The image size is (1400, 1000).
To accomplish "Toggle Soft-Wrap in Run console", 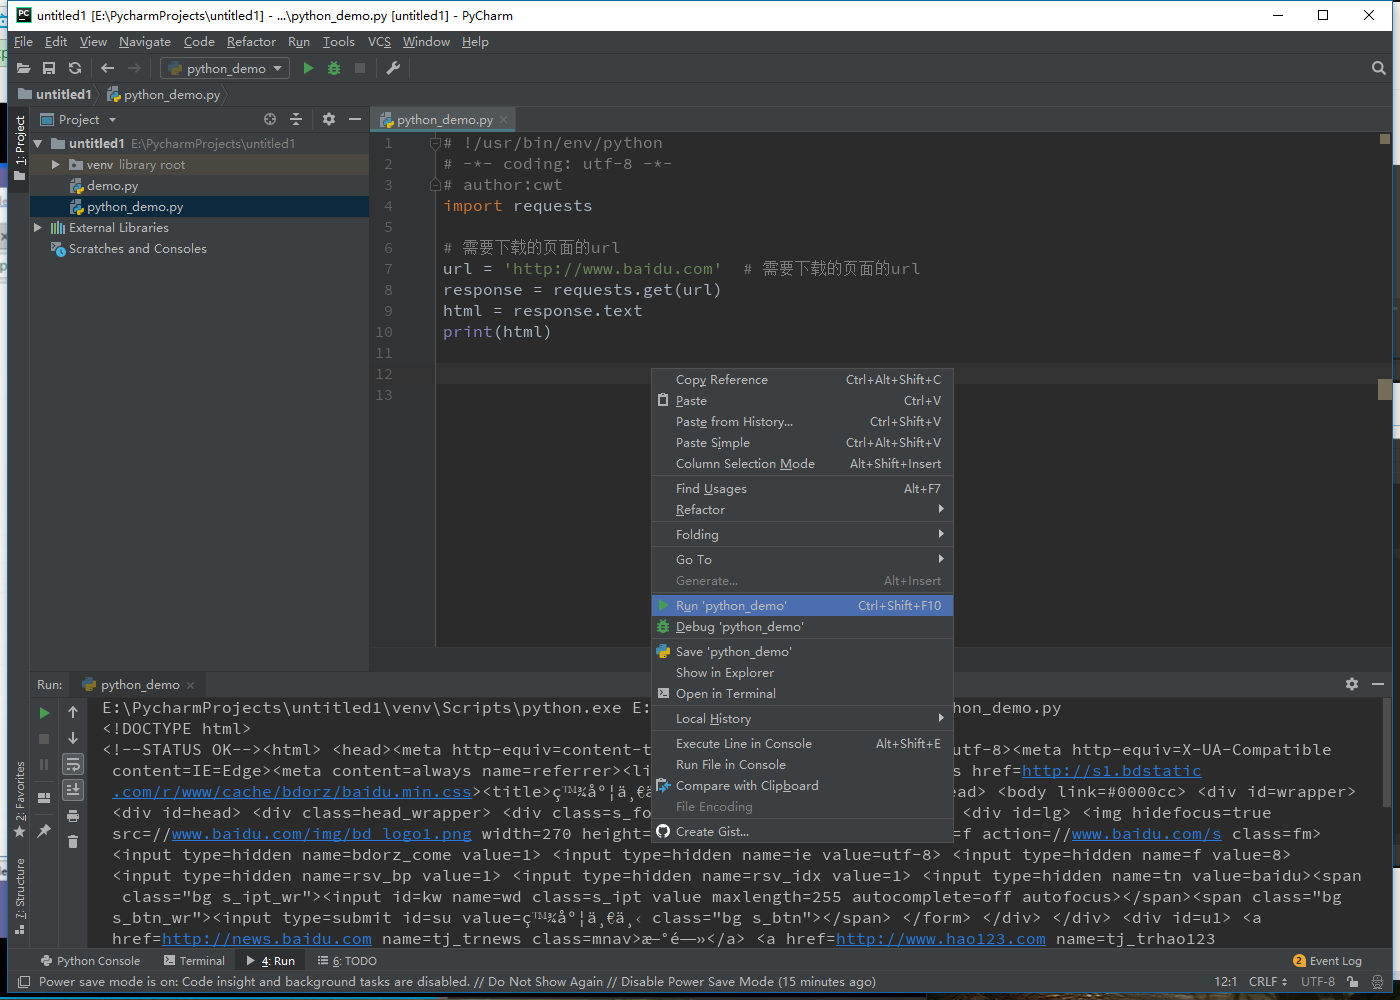I will pos(73,764).
